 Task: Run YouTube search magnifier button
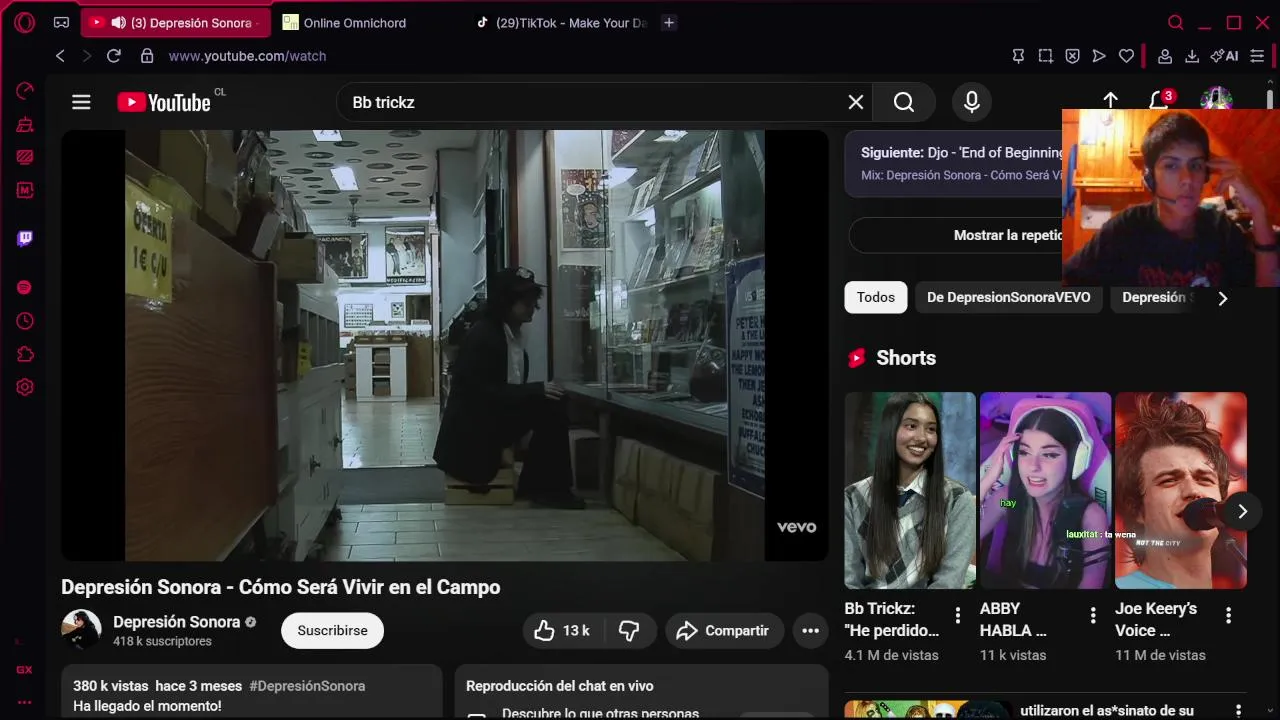tap(904, 102)
